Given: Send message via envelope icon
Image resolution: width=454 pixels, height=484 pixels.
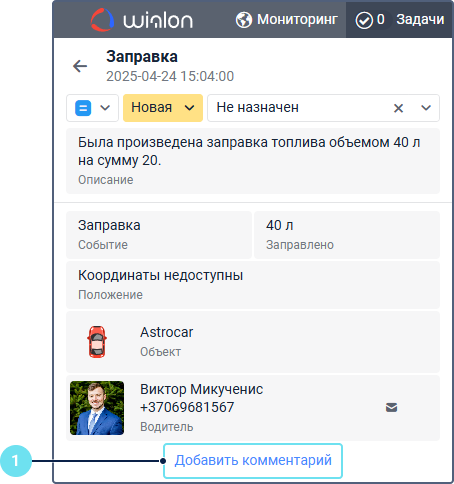Looking at the screenshot, I should (391, 407).
